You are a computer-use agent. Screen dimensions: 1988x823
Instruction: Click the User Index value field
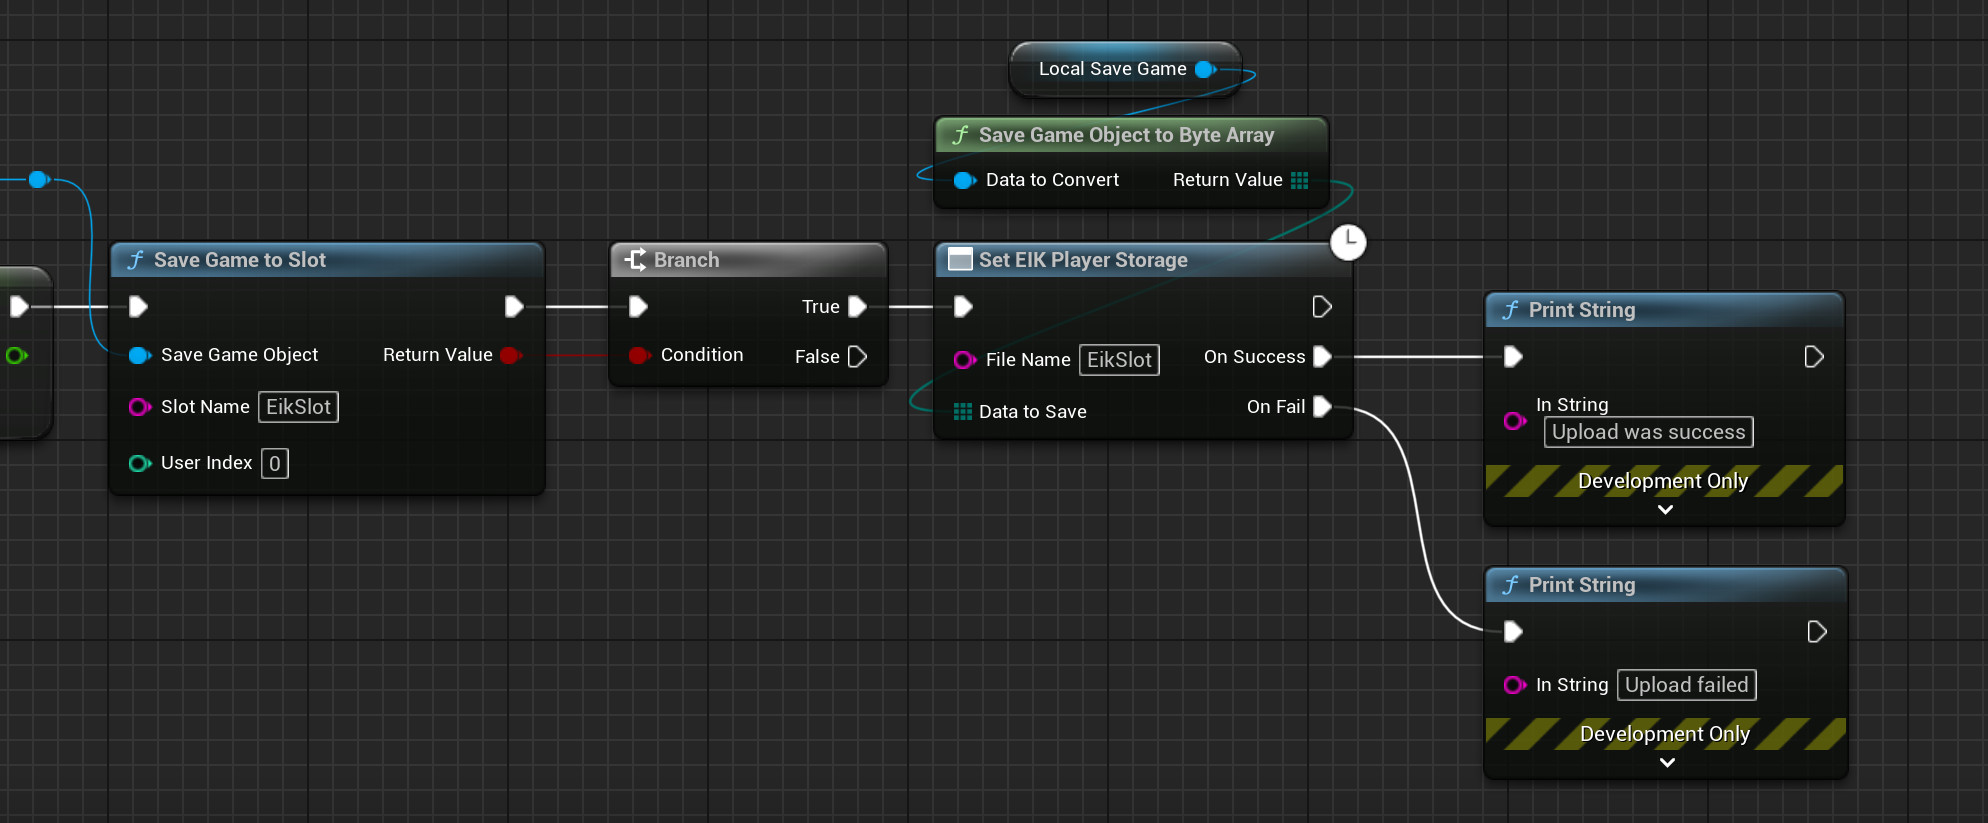(x=275, y=464)
